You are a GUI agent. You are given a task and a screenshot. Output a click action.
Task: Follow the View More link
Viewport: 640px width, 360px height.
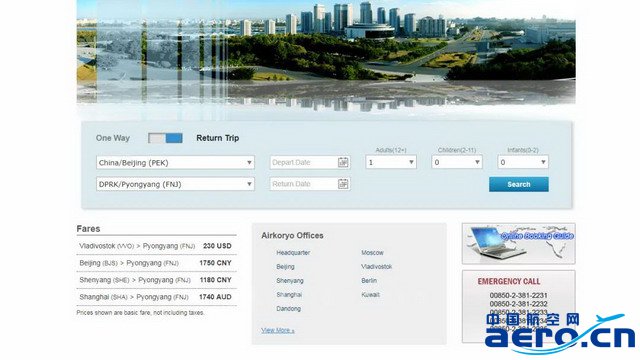point(278,330)
